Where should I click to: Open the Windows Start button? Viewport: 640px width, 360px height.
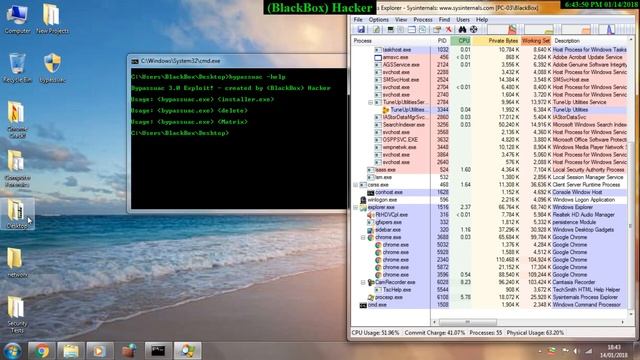pyautogui.click(x=12, y=351)
